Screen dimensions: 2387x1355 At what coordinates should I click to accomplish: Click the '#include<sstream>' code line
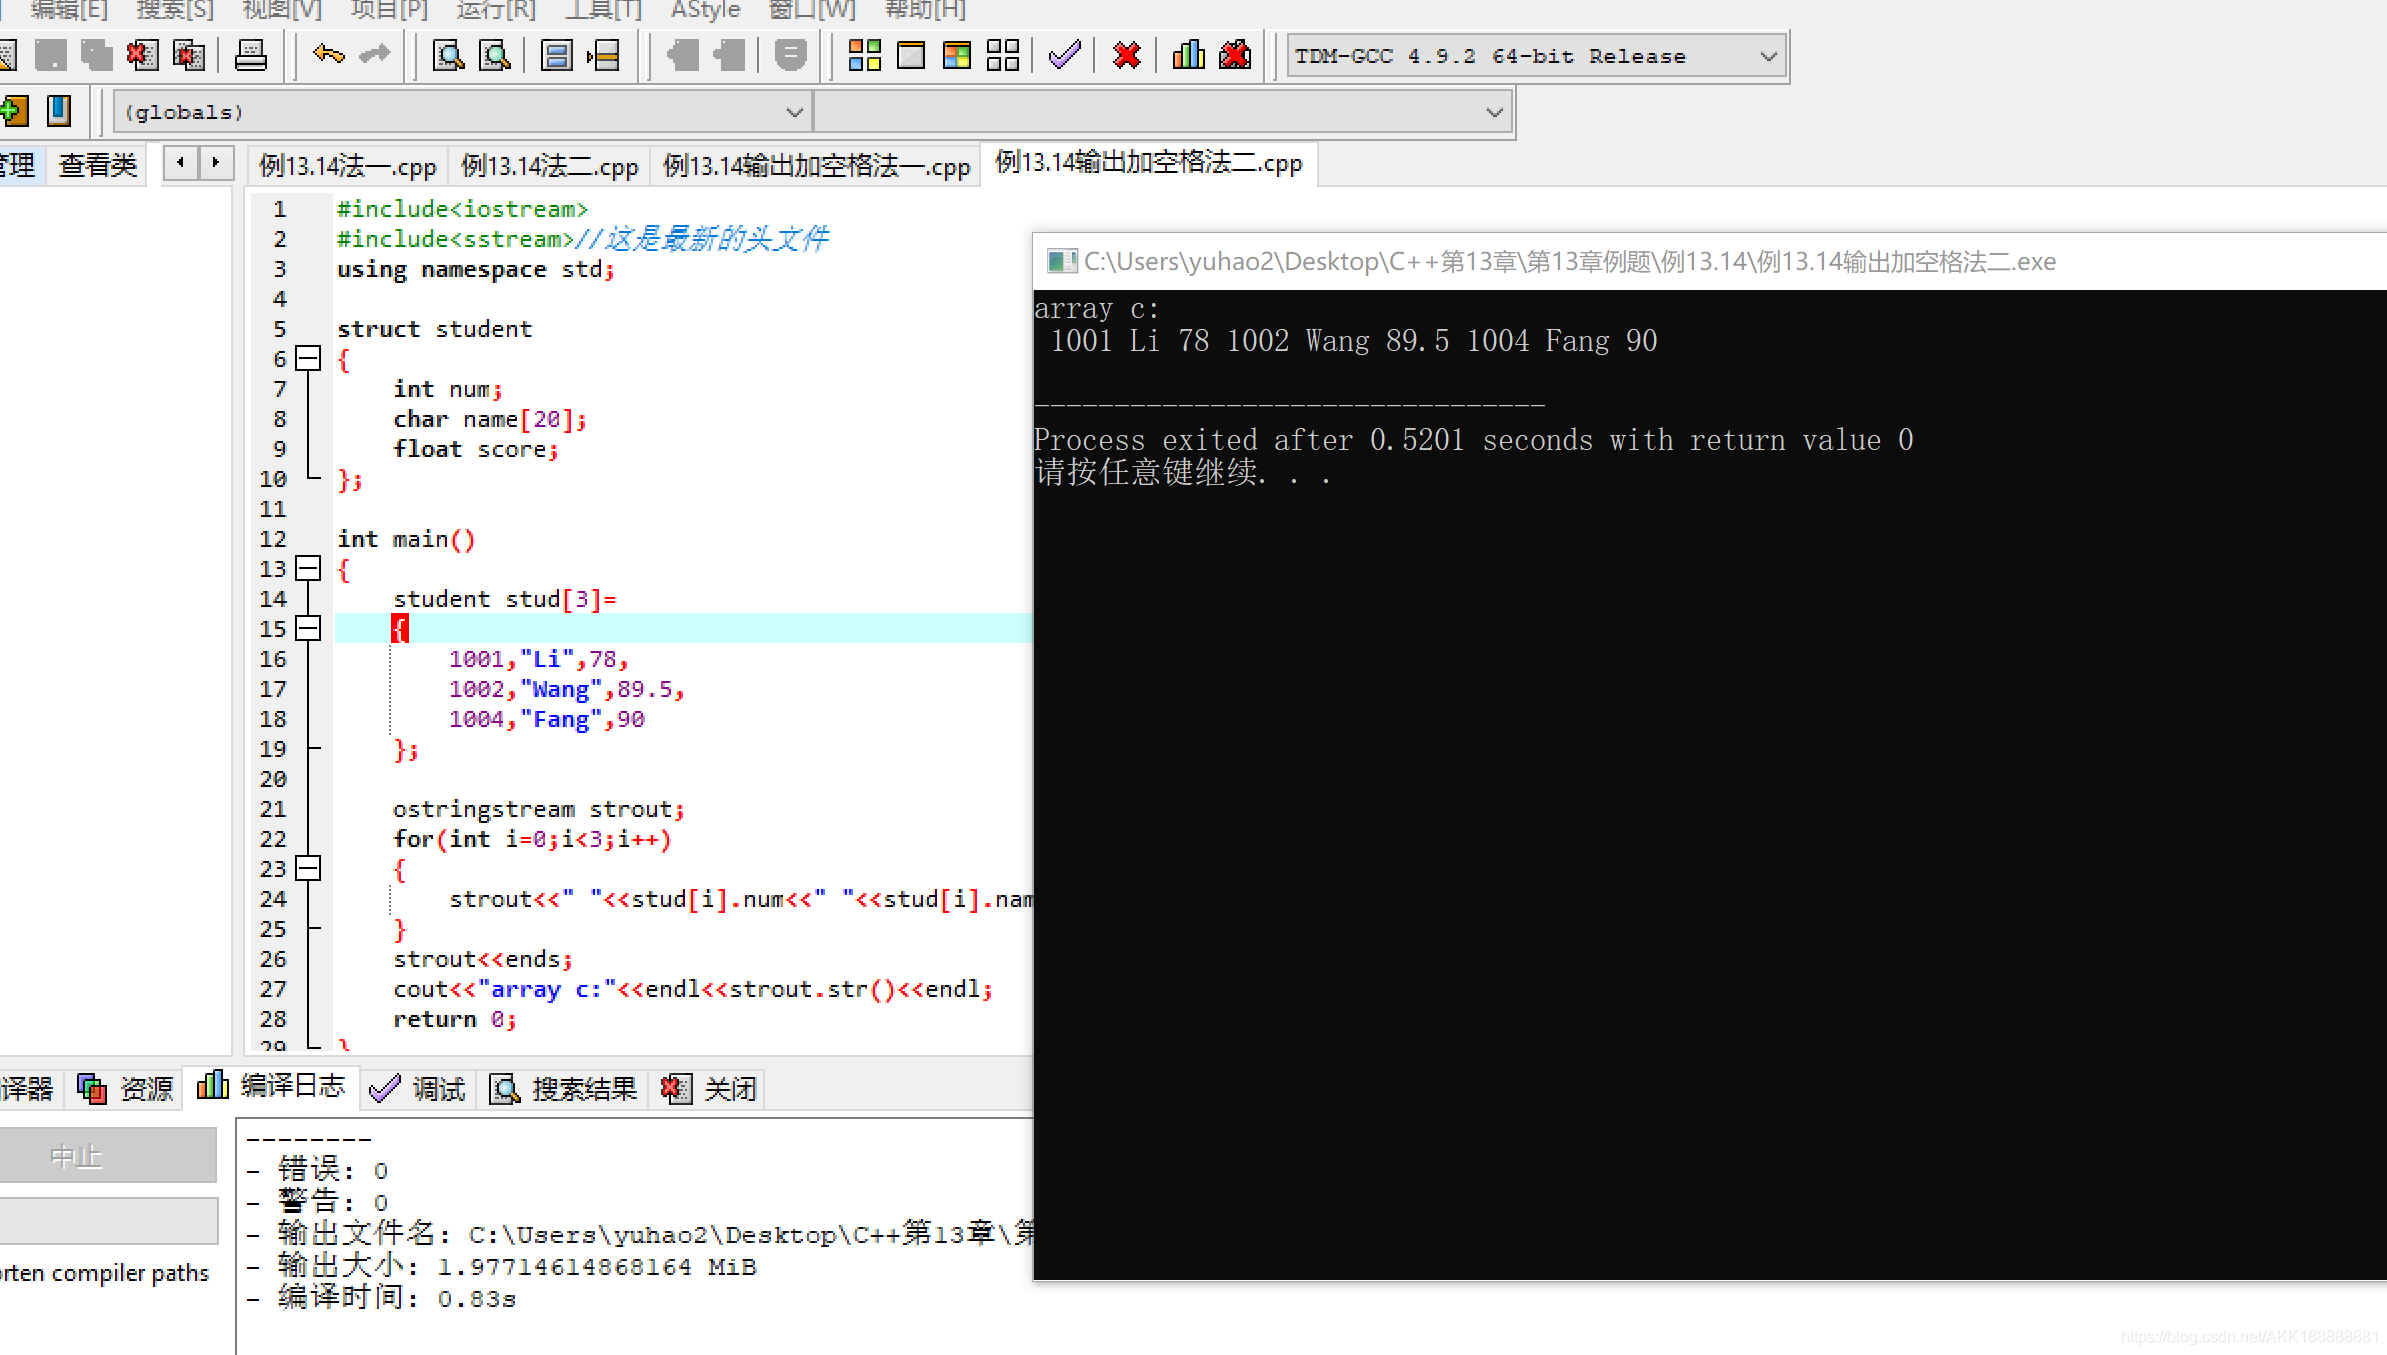coord(455,239)
